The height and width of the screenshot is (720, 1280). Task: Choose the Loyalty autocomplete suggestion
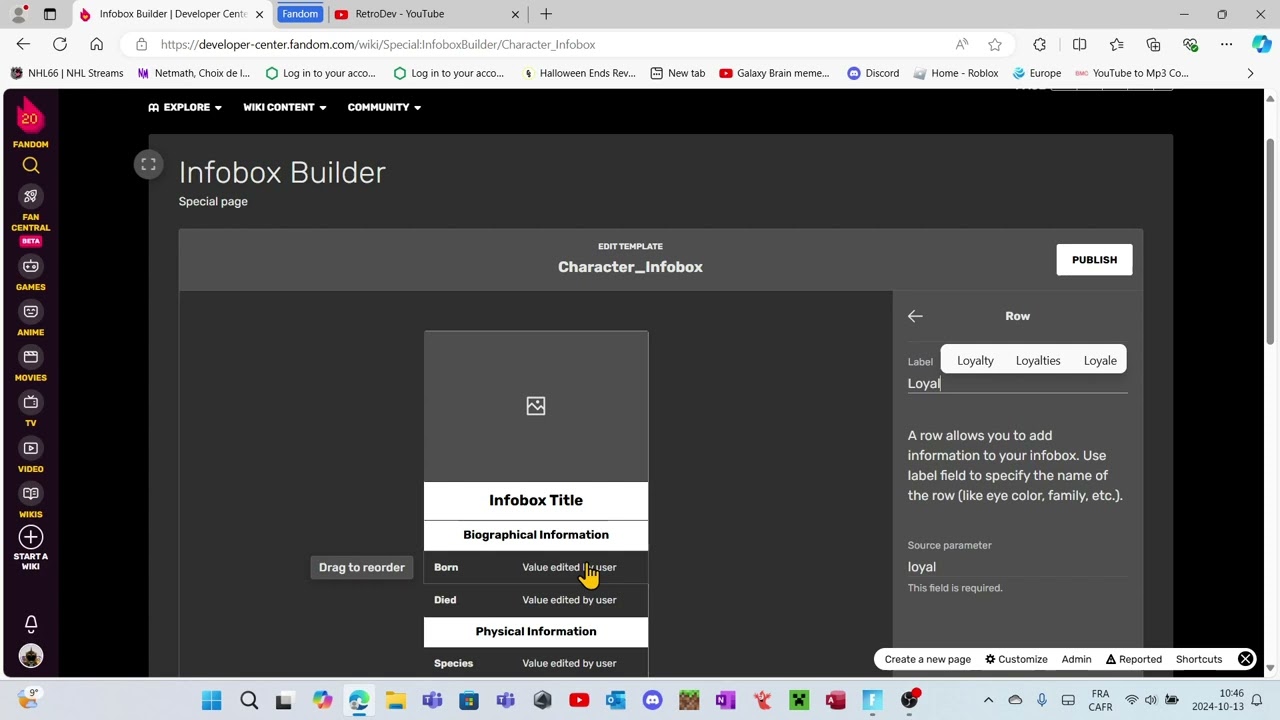975,361
